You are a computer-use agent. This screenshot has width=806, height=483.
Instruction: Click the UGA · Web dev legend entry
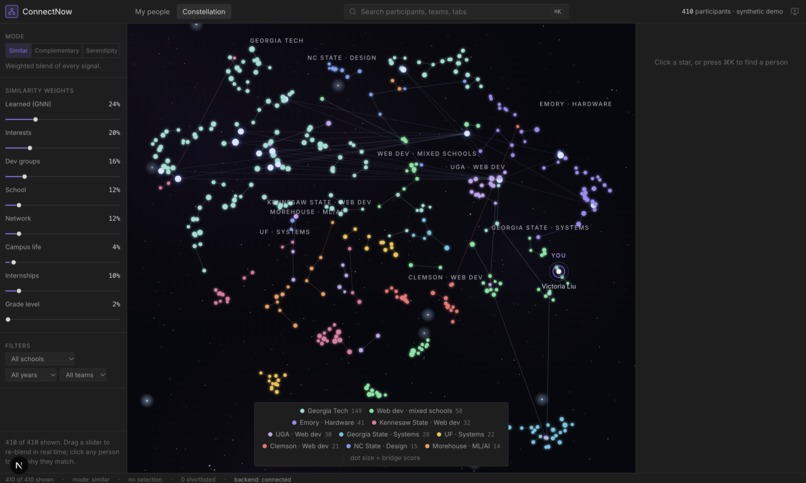(x=299, y=434)
